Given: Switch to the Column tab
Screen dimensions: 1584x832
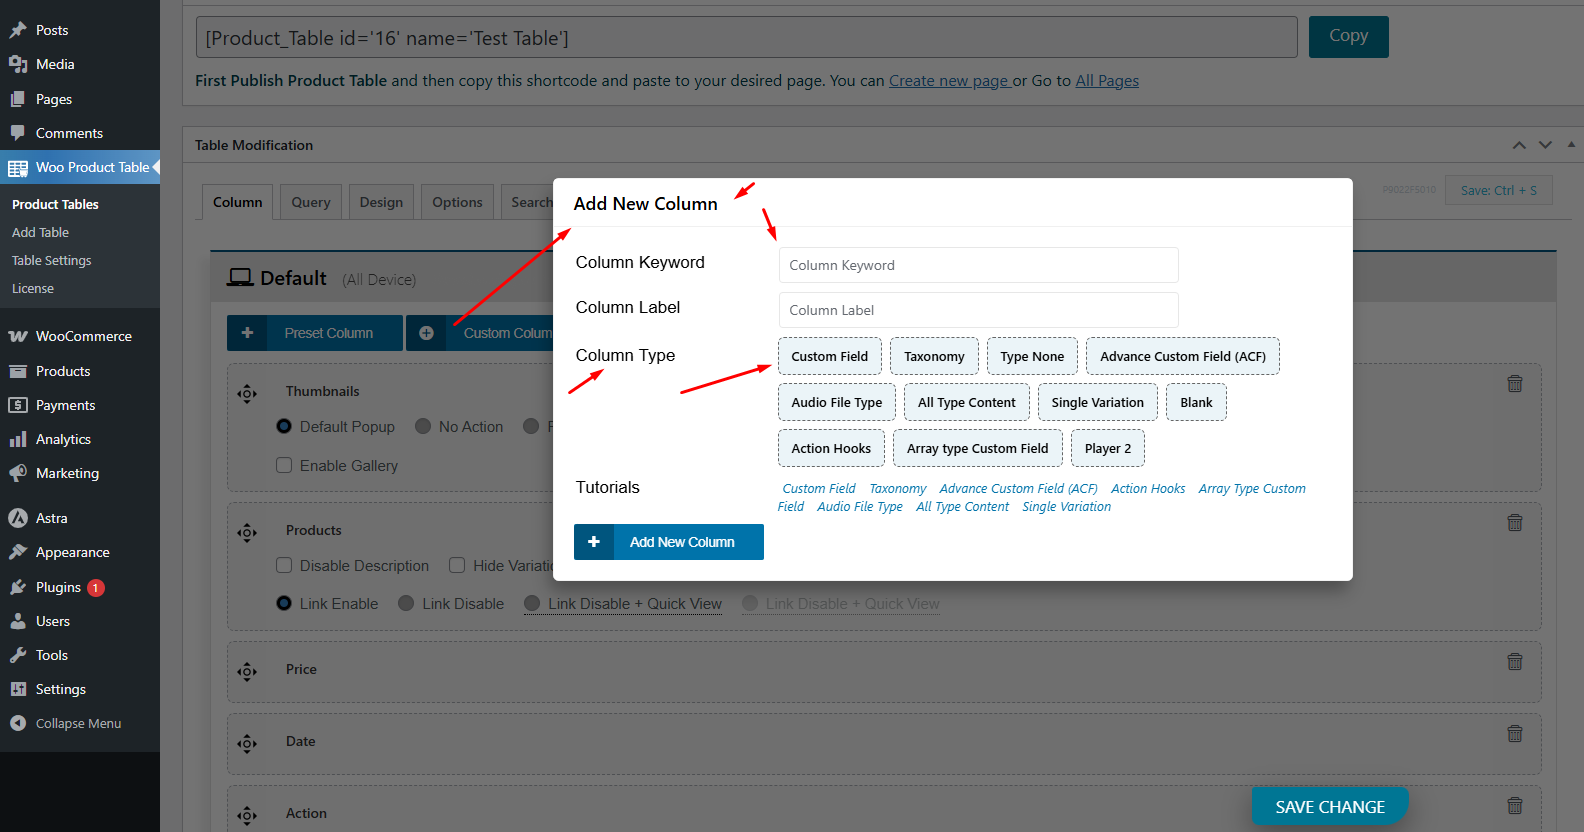Looking at the screenshot, I should coord(237,202).
